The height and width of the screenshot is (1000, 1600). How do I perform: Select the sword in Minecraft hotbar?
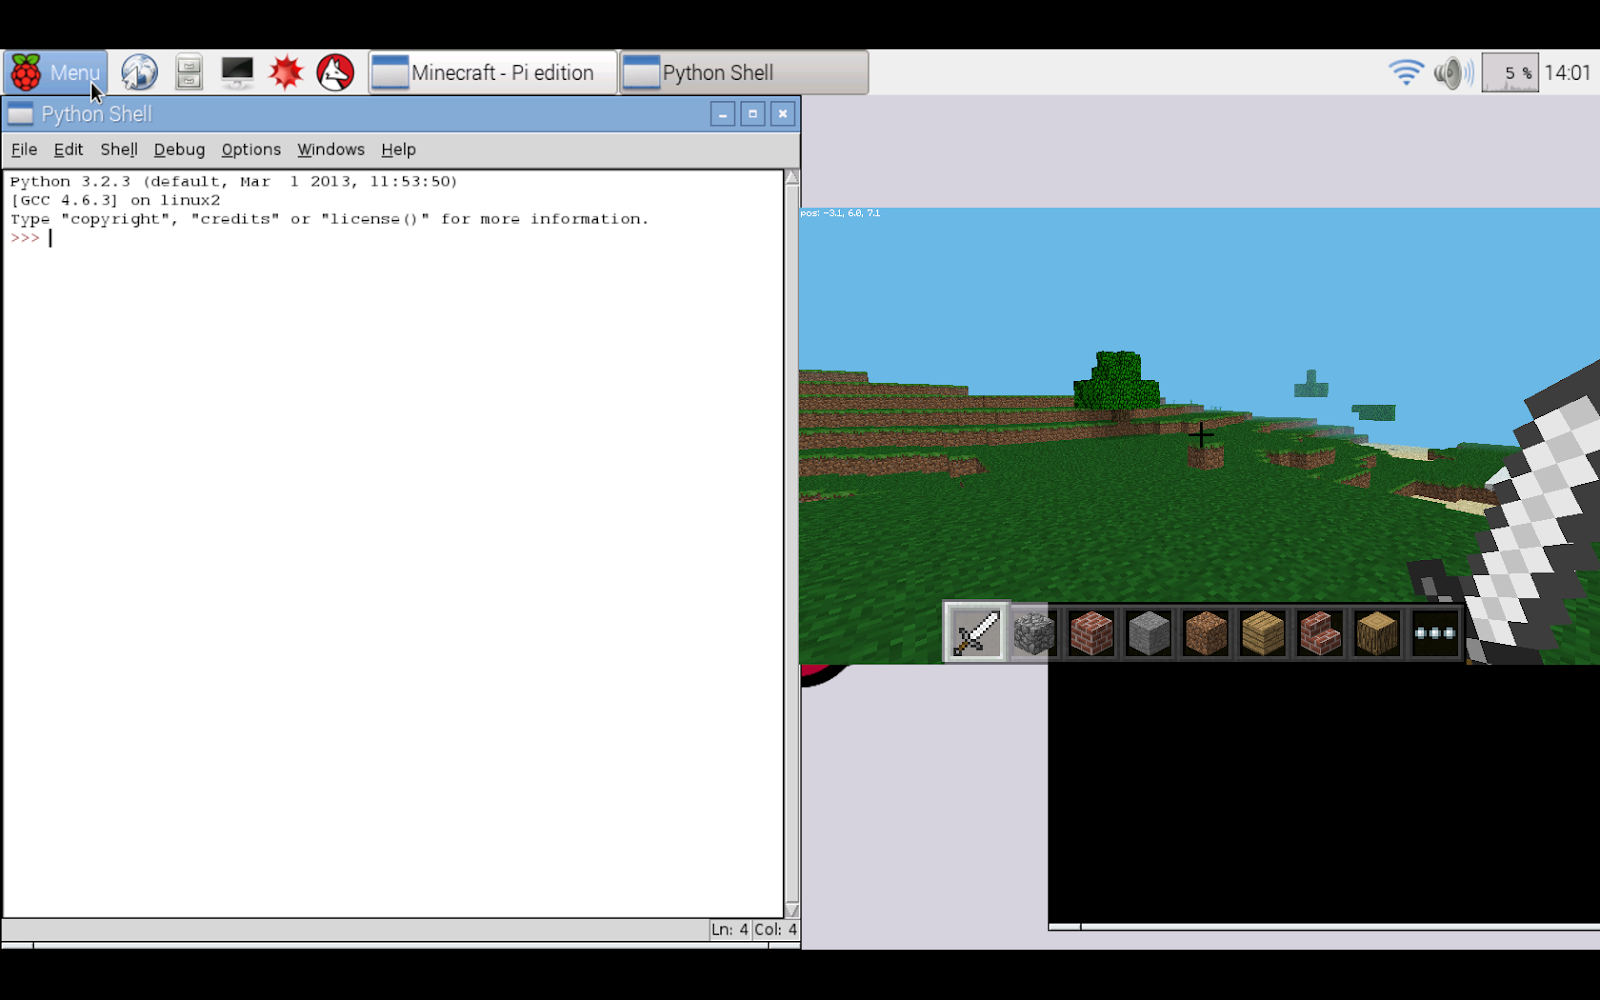976,632
